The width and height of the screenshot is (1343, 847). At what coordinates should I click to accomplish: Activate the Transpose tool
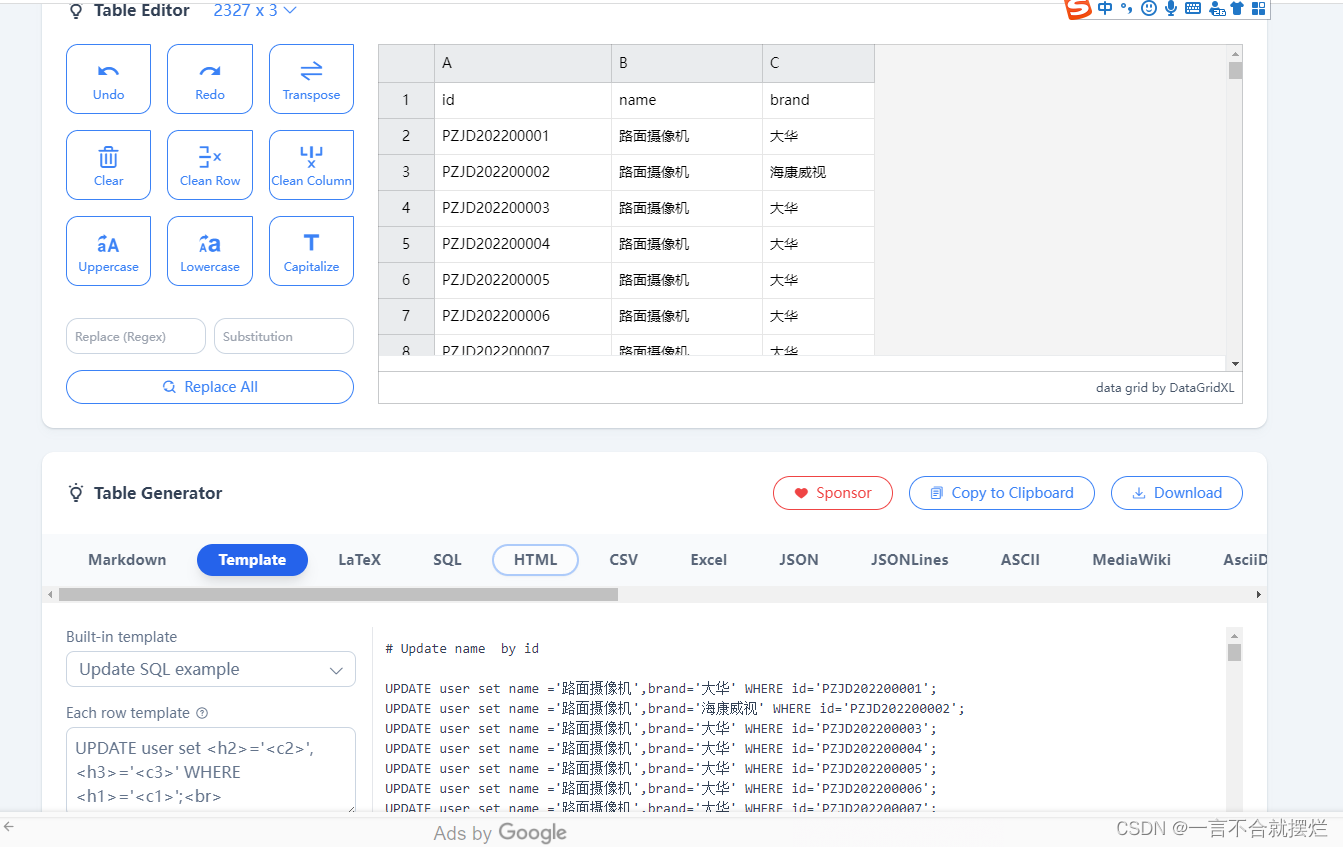coord(311,78)
